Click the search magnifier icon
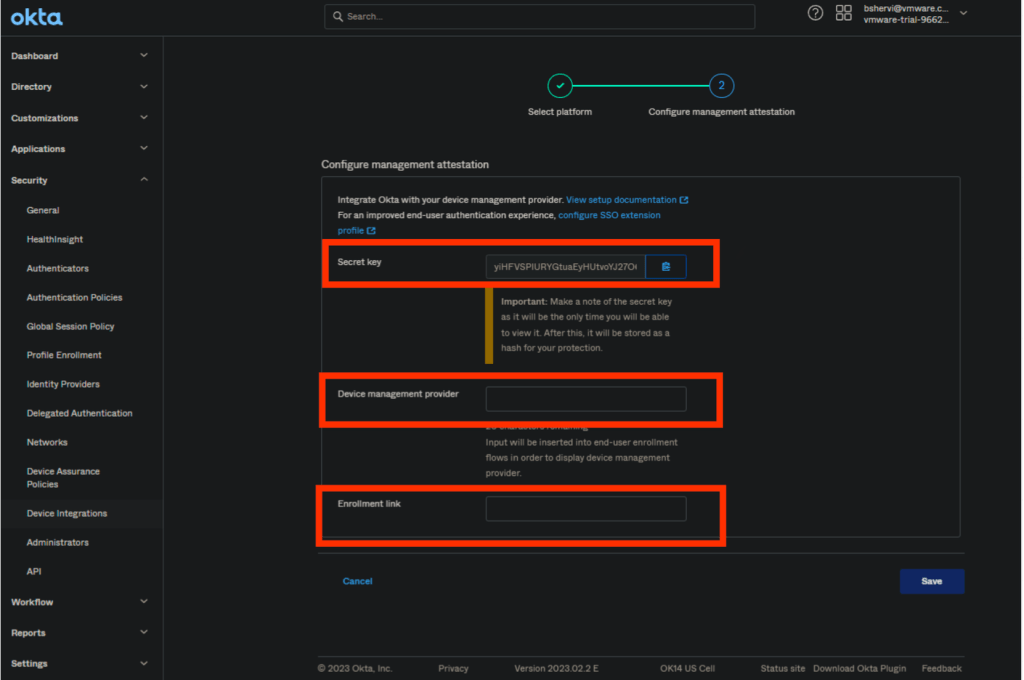This screenshot has width=1024, height=680. 338,17
